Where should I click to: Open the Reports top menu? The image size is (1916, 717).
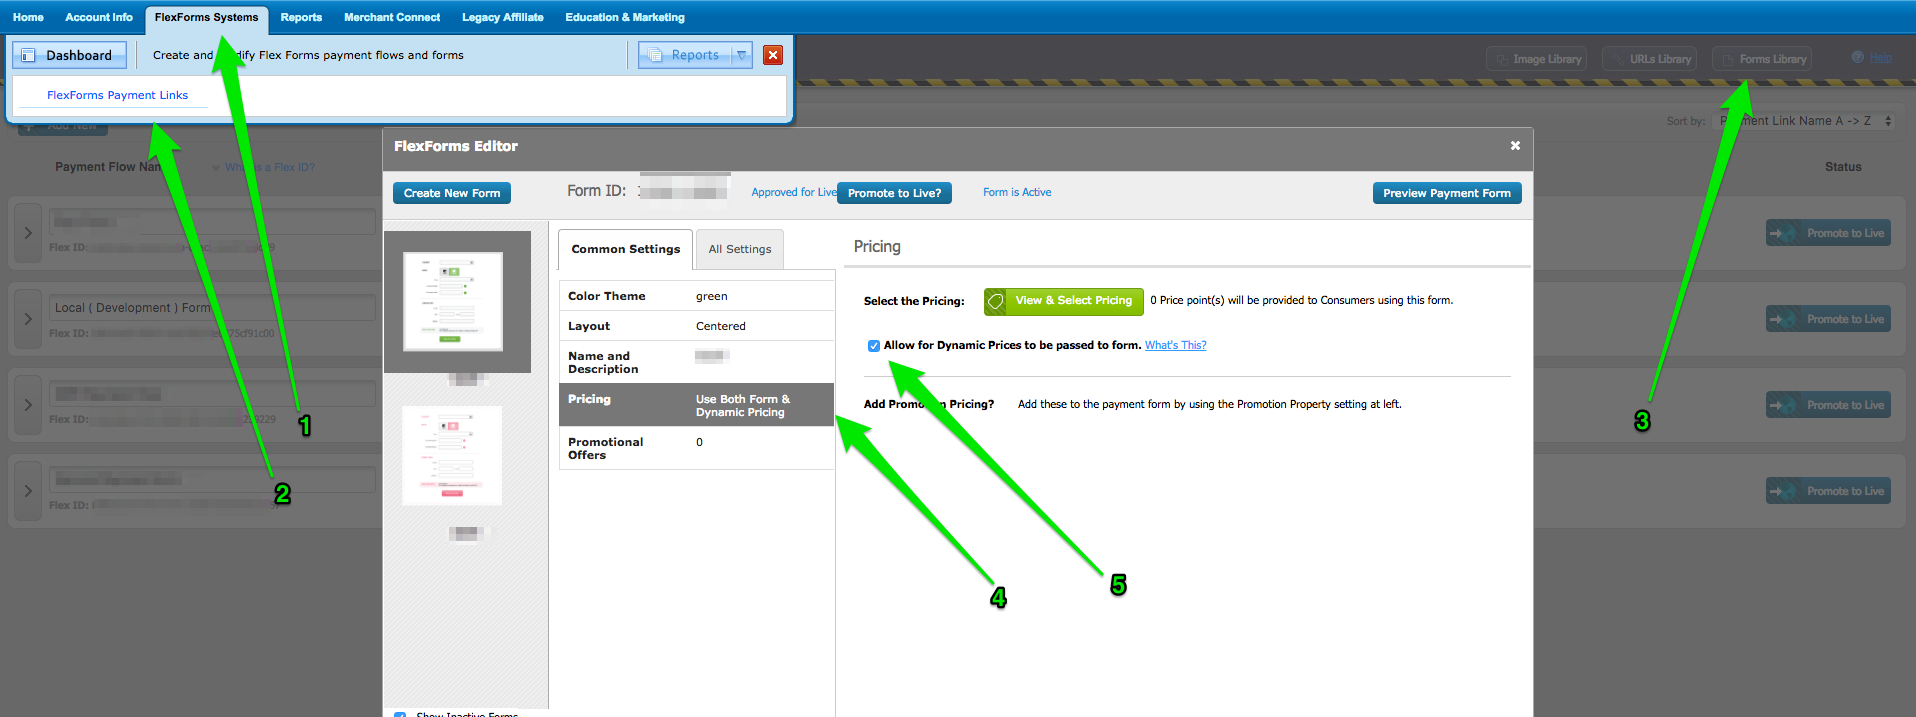[301, 17]
